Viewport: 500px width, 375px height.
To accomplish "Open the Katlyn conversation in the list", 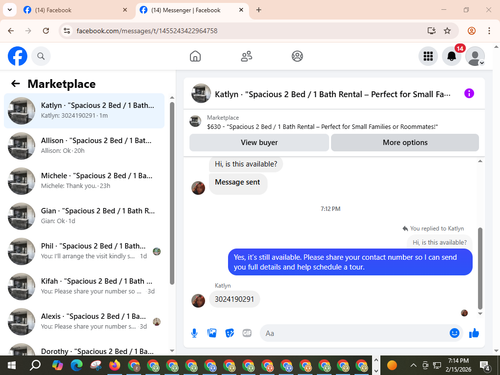I will (84, 111).
